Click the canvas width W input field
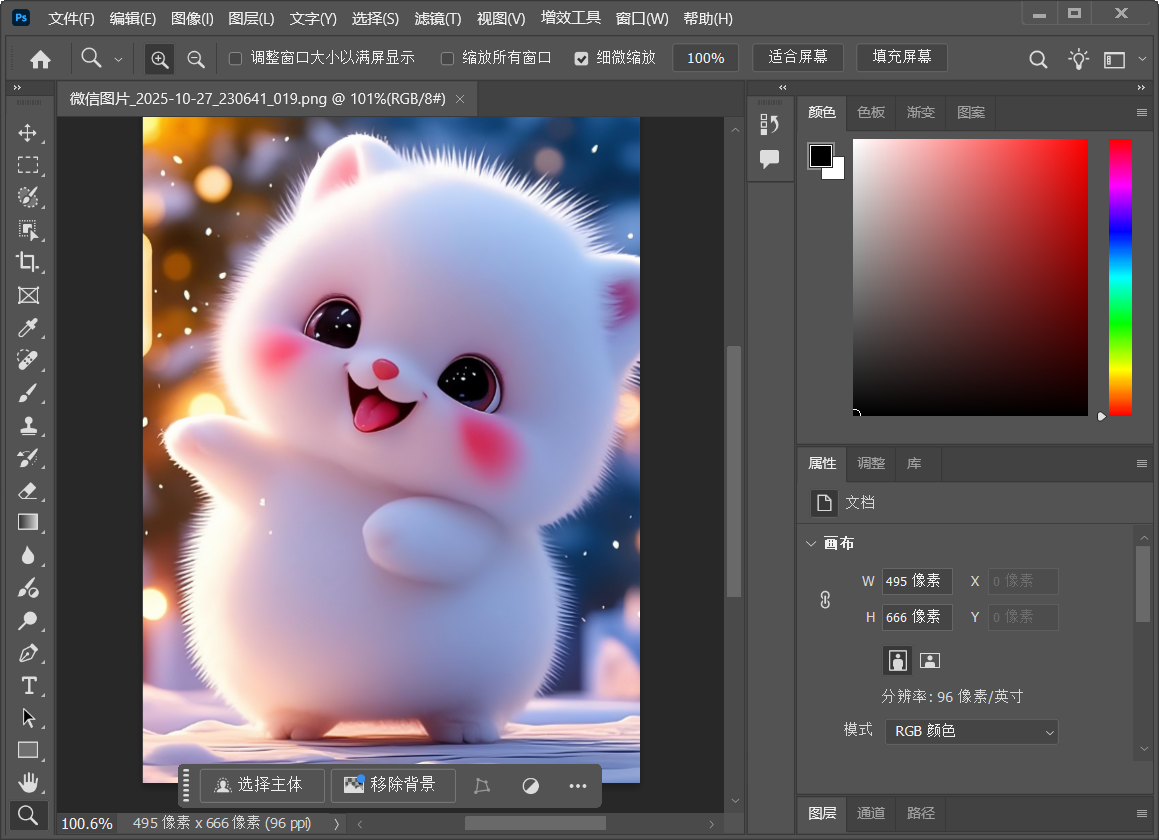This screenshot has height=840, width=1159. [916, 581]
